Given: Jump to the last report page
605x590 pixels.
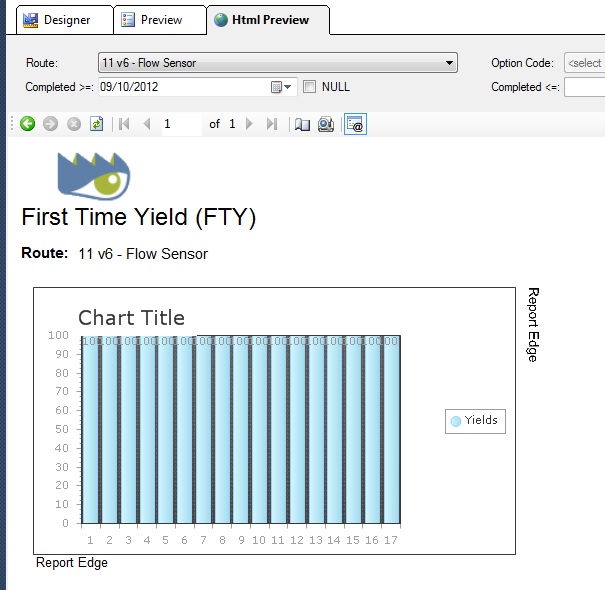Looking at the screenshot, I should pyautogui.click(x=272, y=124).
